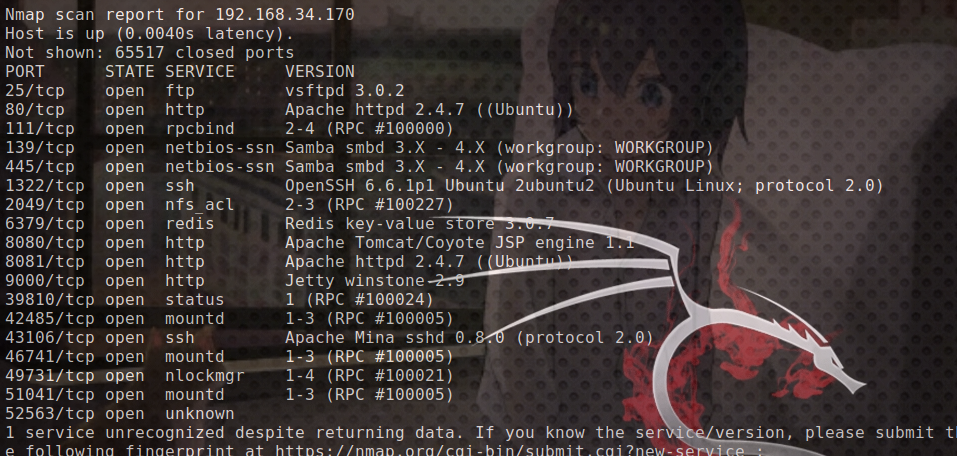Click the Jetty winstone 2.9 text
Image resolution: width=957 pixels, height=456 pixels.
coord(375,280)
